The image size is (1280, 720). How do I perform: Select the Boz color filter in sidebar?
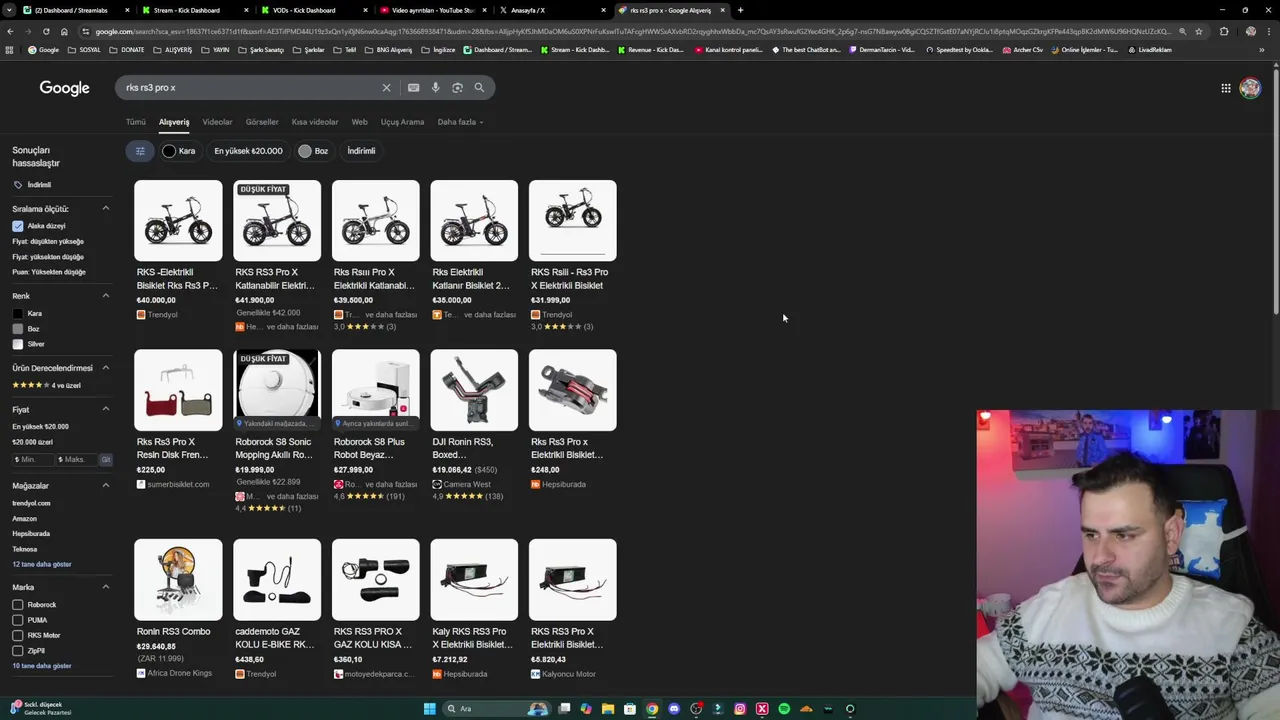click(x=26, y=329)
